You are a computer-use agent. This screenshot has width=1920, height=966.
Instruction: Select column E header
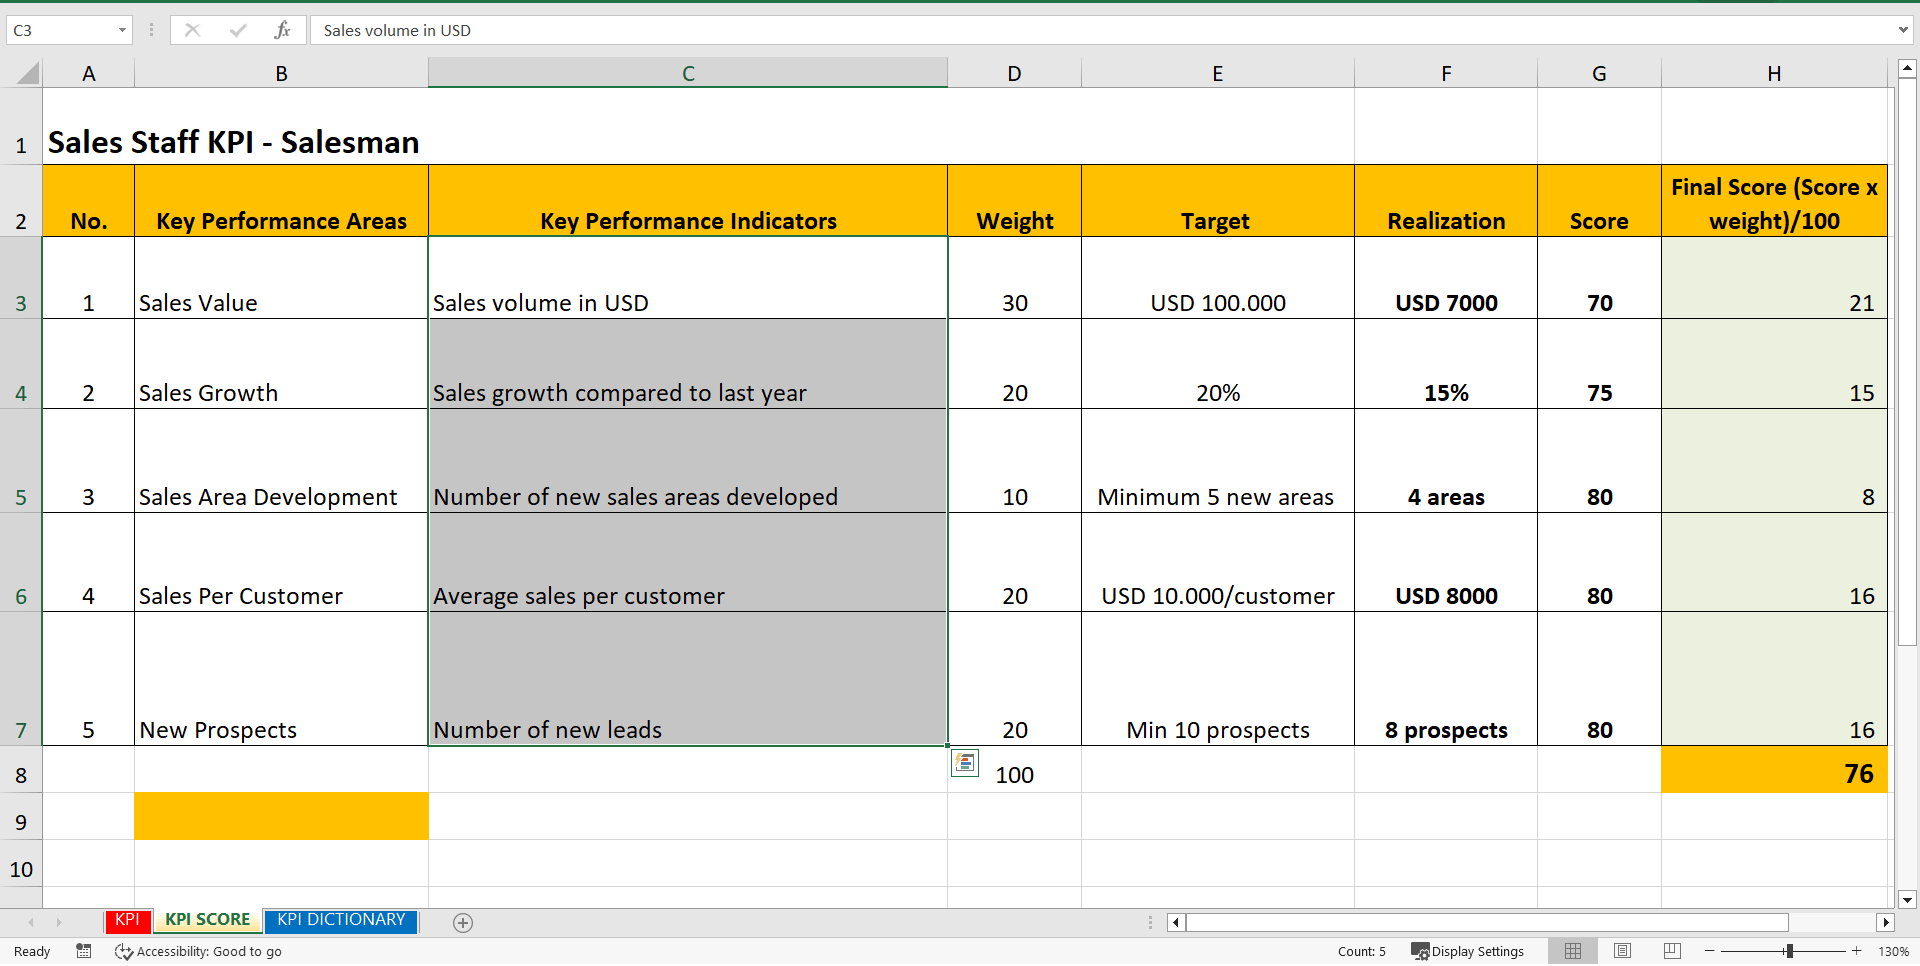click(x=1217, y=73)
